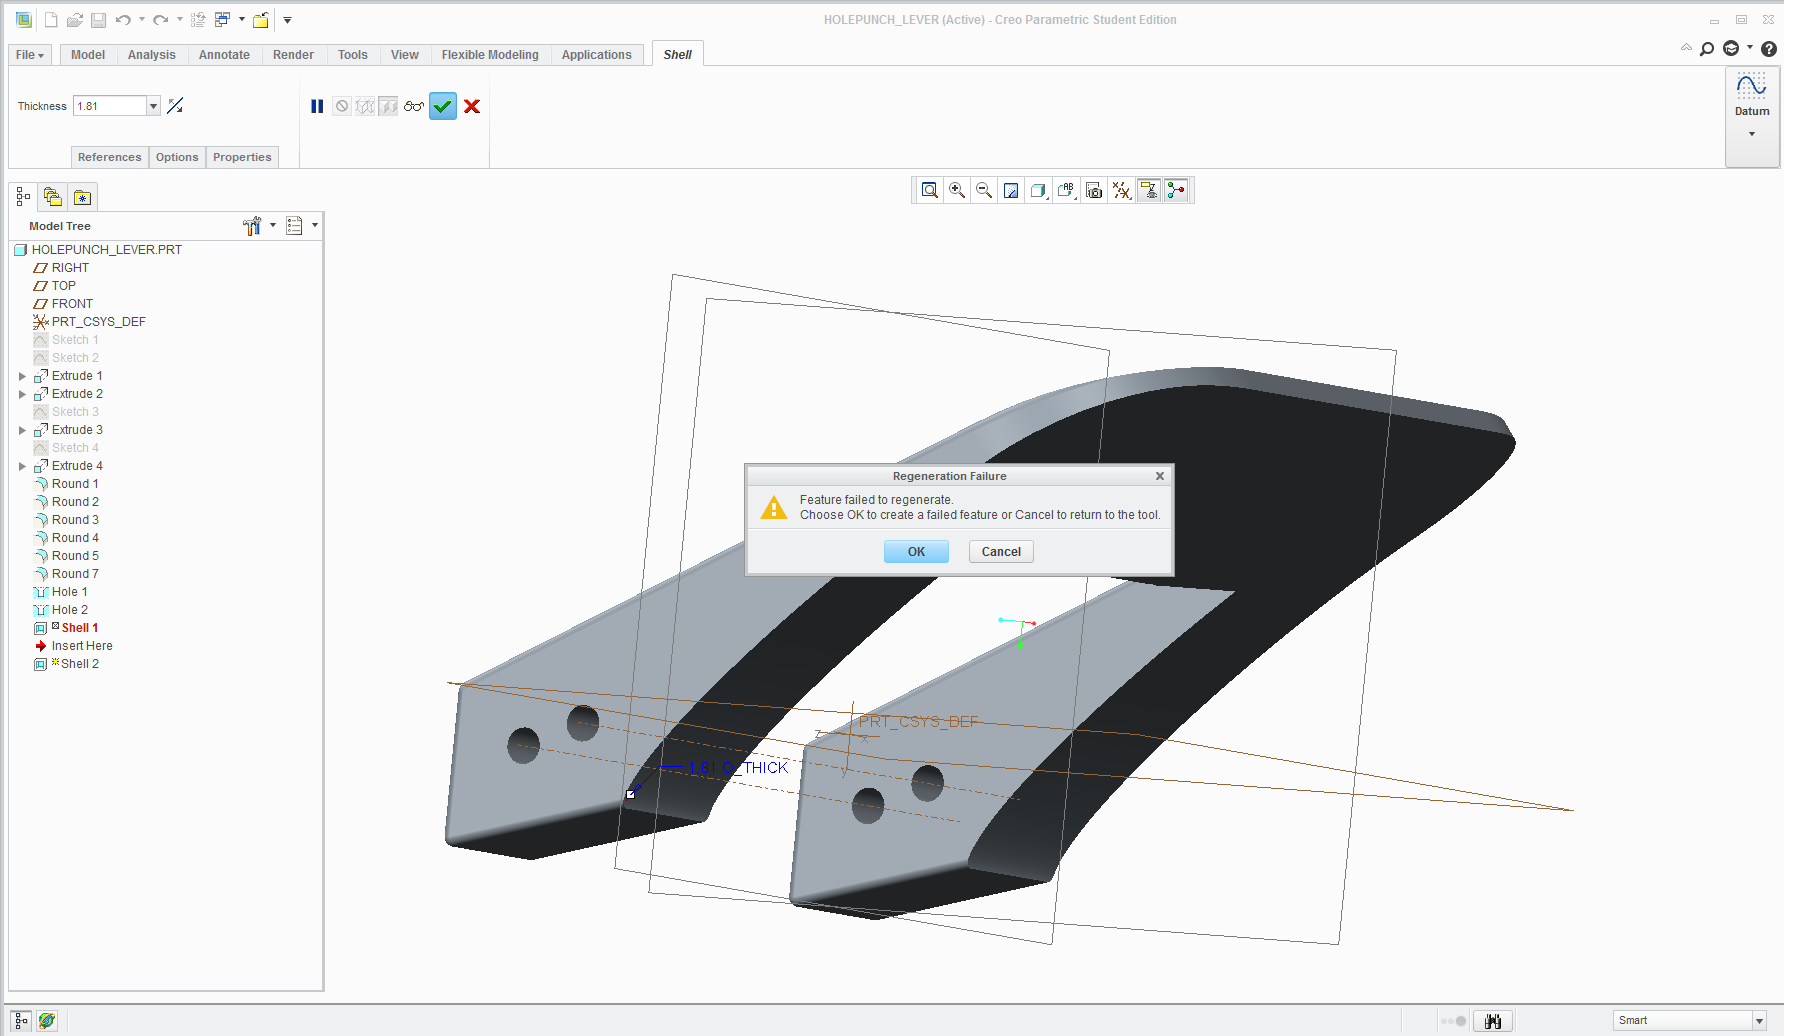Expand the Extrude 1 tree node
The height and width of the screenshot is (1036, 1800).
coord(22,376)
